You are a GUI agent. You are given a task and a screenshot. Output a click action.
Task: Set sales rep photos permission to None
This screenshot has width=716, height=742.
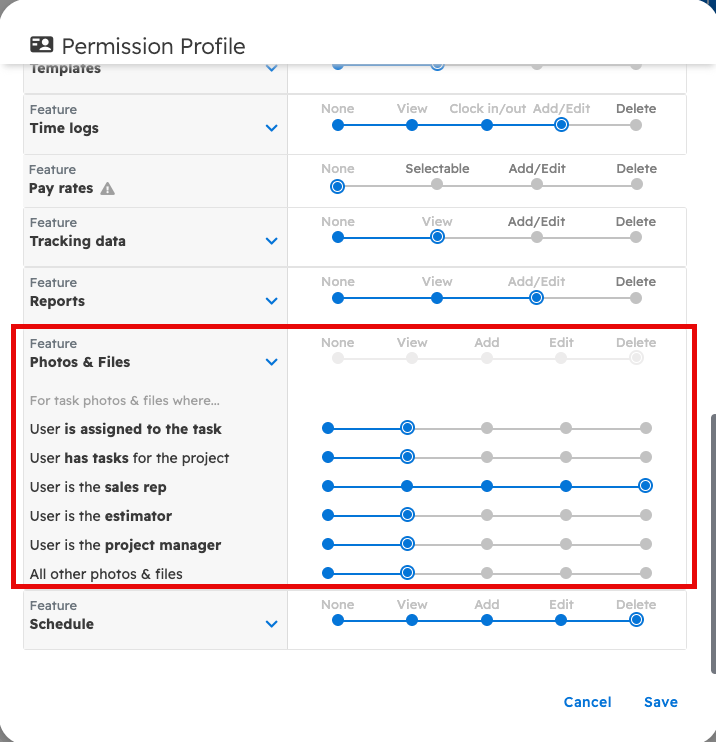[x=328, y=486]
